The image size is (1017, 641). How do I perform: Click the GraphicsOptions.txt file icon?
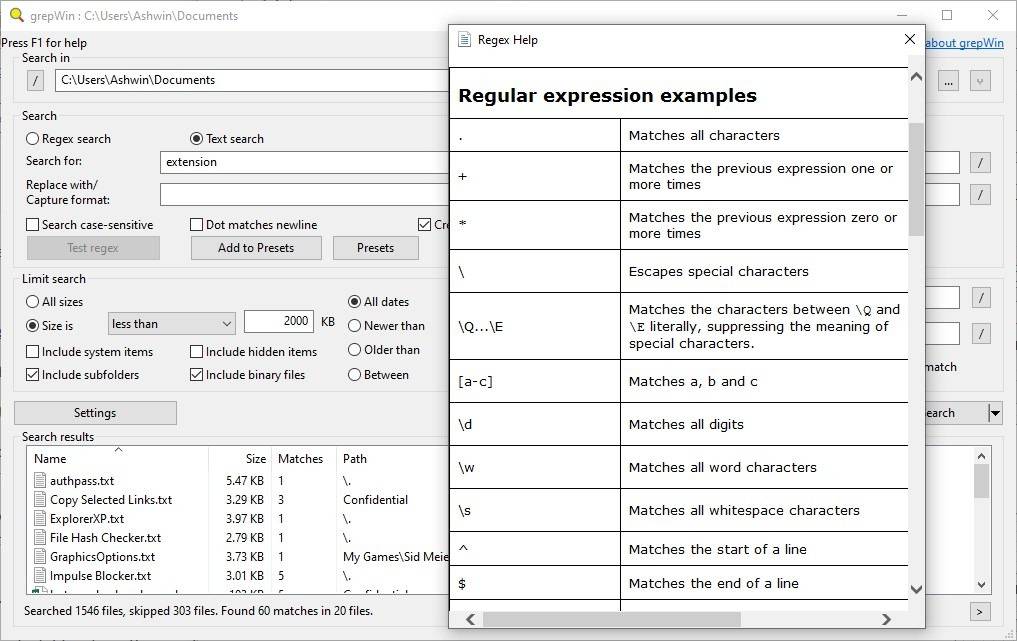40,557
